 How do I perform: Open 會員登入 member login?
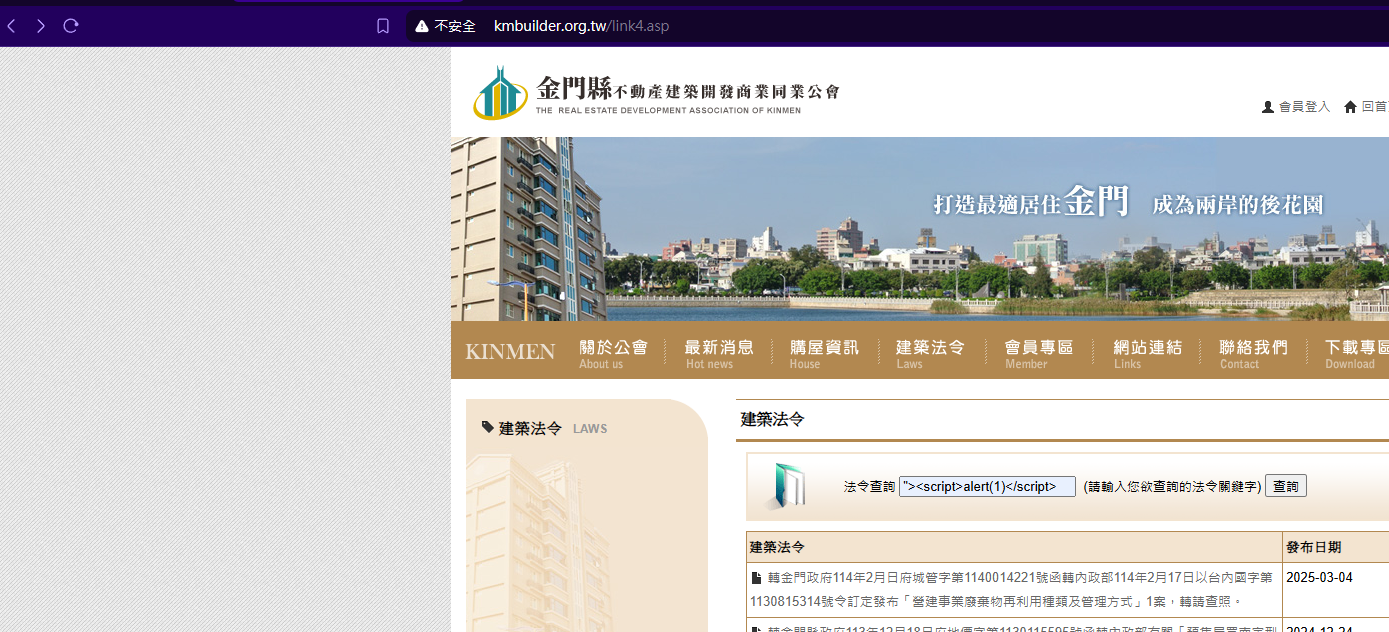click(1296, 107)
